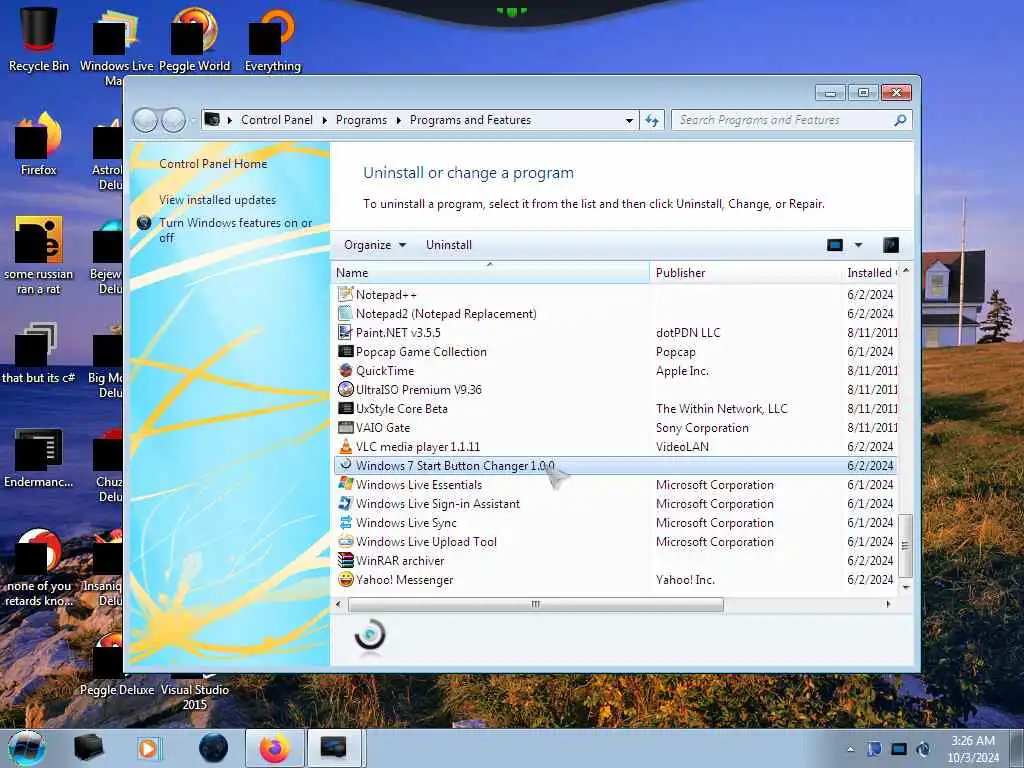
Task: Select VLC media player cone icon
Action: coord(345,447)
